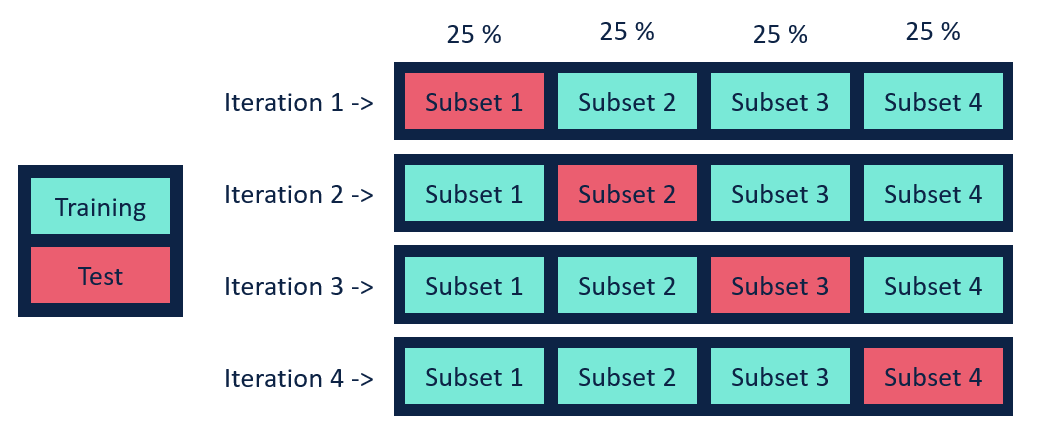Screen dimensions: 1038x440
Task: Select the Iteration 2 -> label
Action: click(x=299, y=195)
